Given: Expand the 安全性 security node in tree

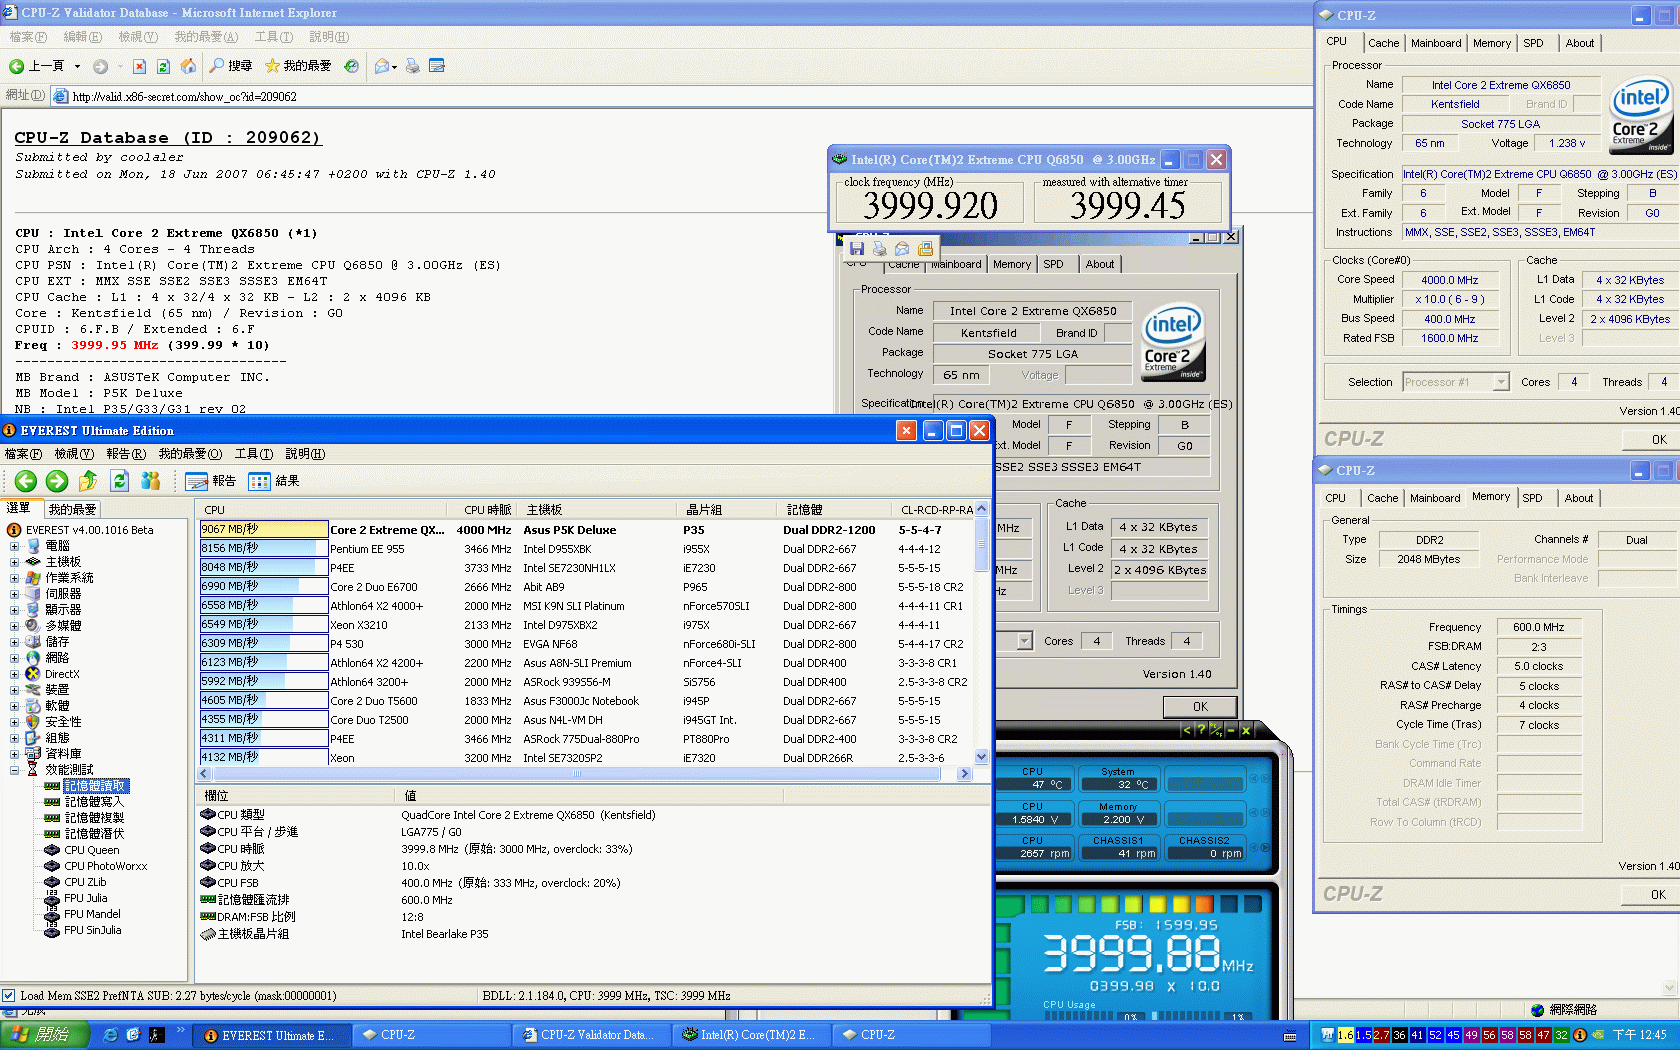Looking at the screenshot, I should click(14, 722).
